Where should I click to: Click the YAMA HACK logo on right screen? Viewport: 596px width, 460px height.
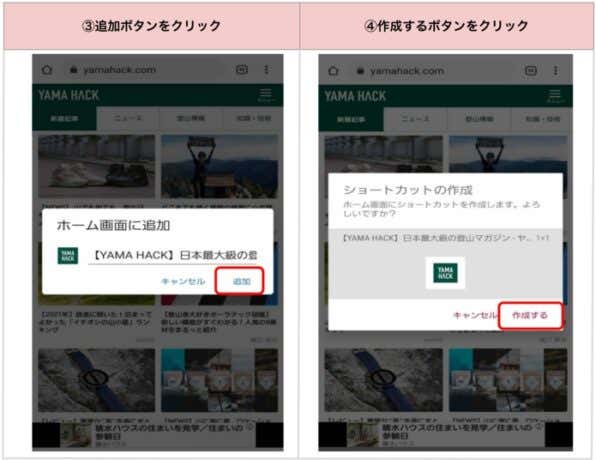click(x=355, y=96)
